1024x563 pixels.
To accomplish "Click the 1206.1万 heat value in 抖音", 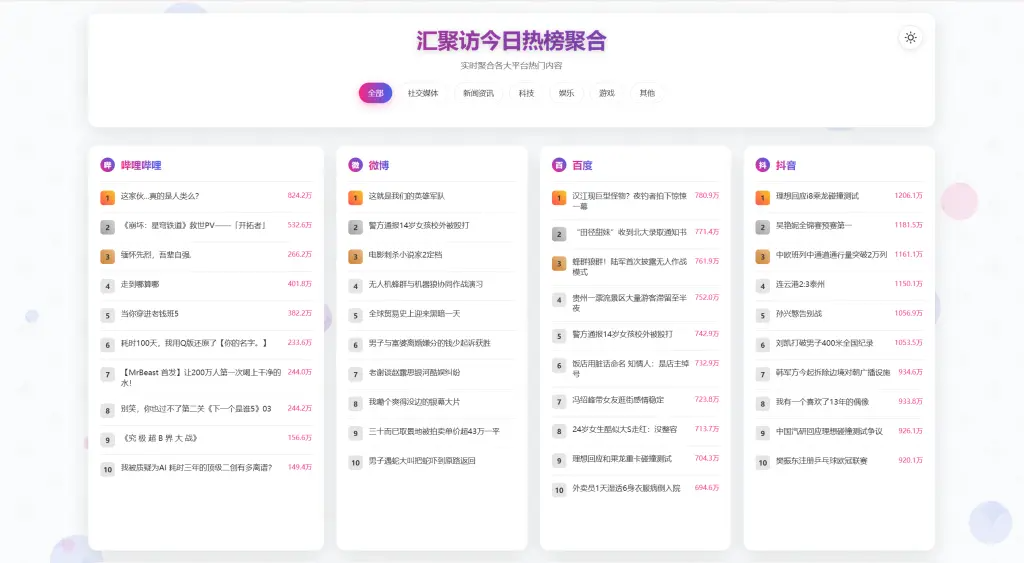I will point(908,195).
